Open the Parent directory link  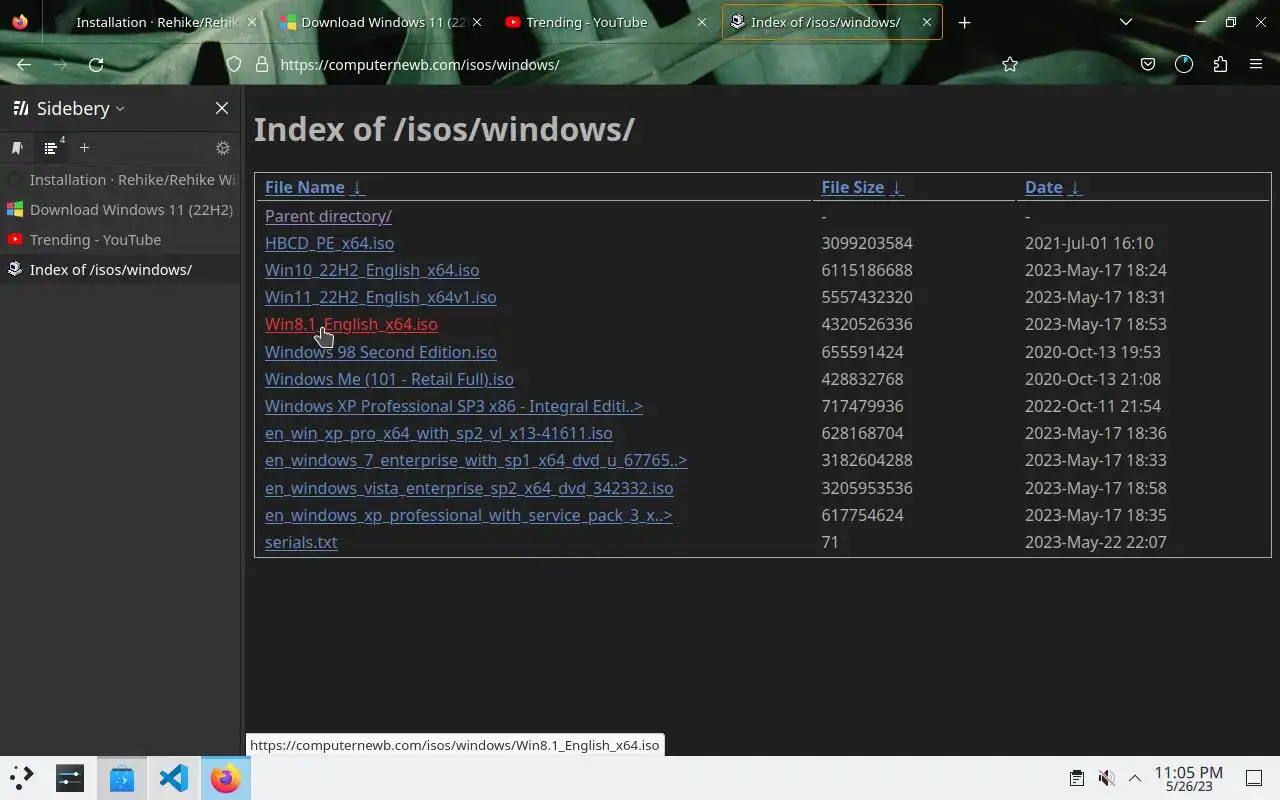coord(328,216)
